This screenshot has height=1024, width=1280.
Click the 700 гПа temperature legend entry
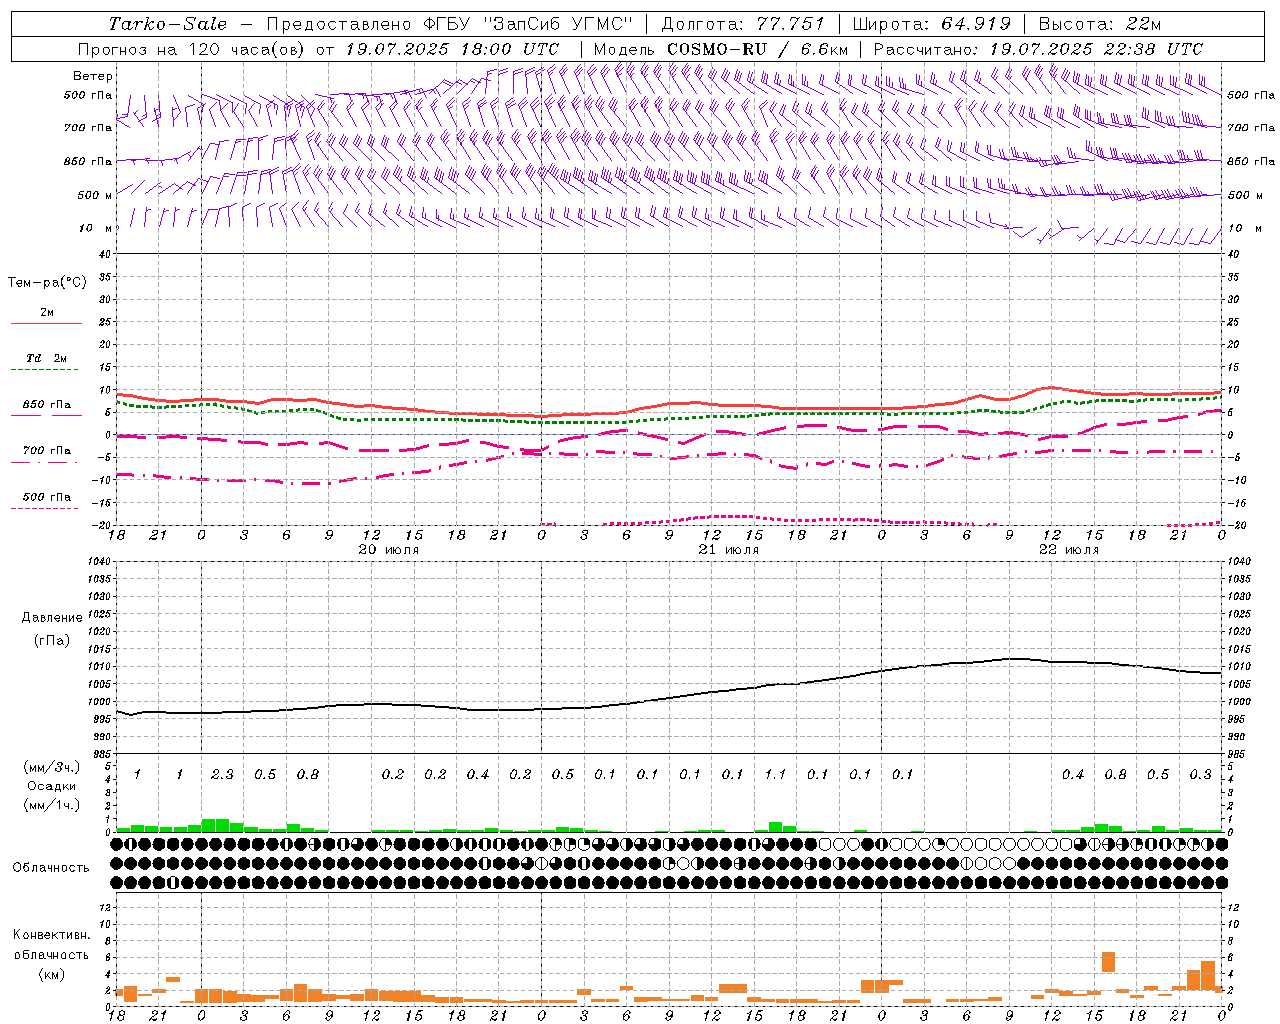(x=46, y=451)
